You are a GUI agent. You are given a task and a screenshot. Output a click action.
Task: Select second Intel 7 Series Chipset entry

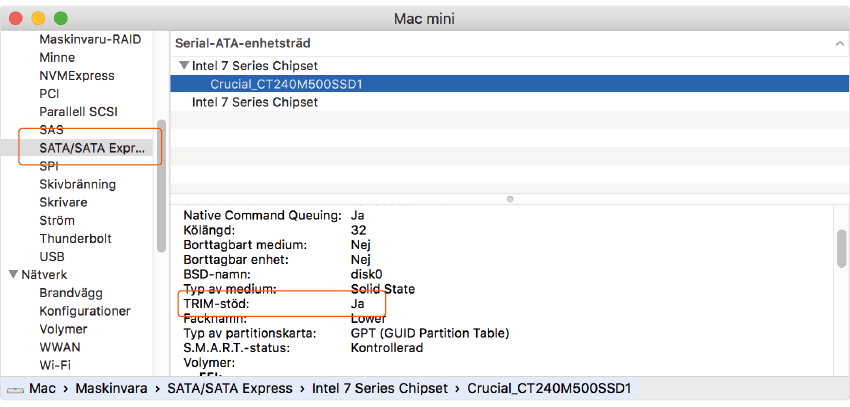(254, 102)
